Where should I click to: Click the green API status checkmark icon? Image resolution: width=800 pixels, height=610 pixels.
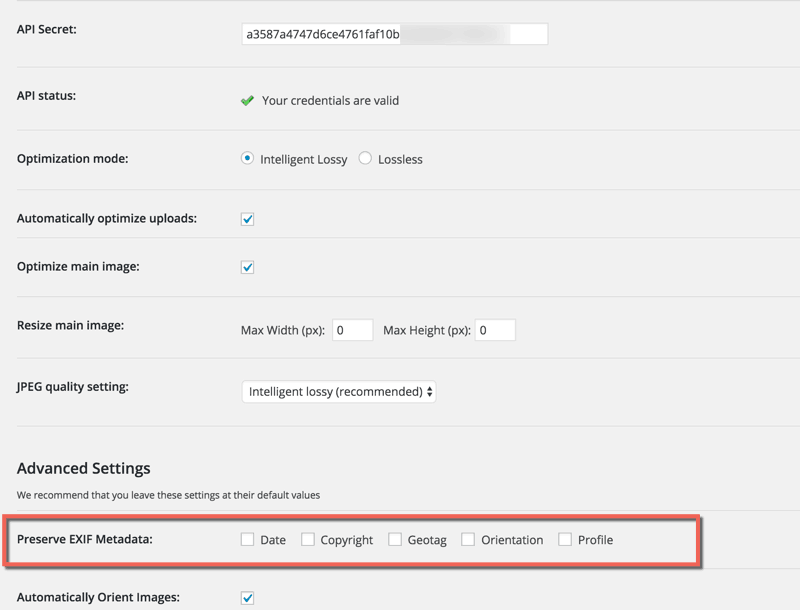[247, 101]
